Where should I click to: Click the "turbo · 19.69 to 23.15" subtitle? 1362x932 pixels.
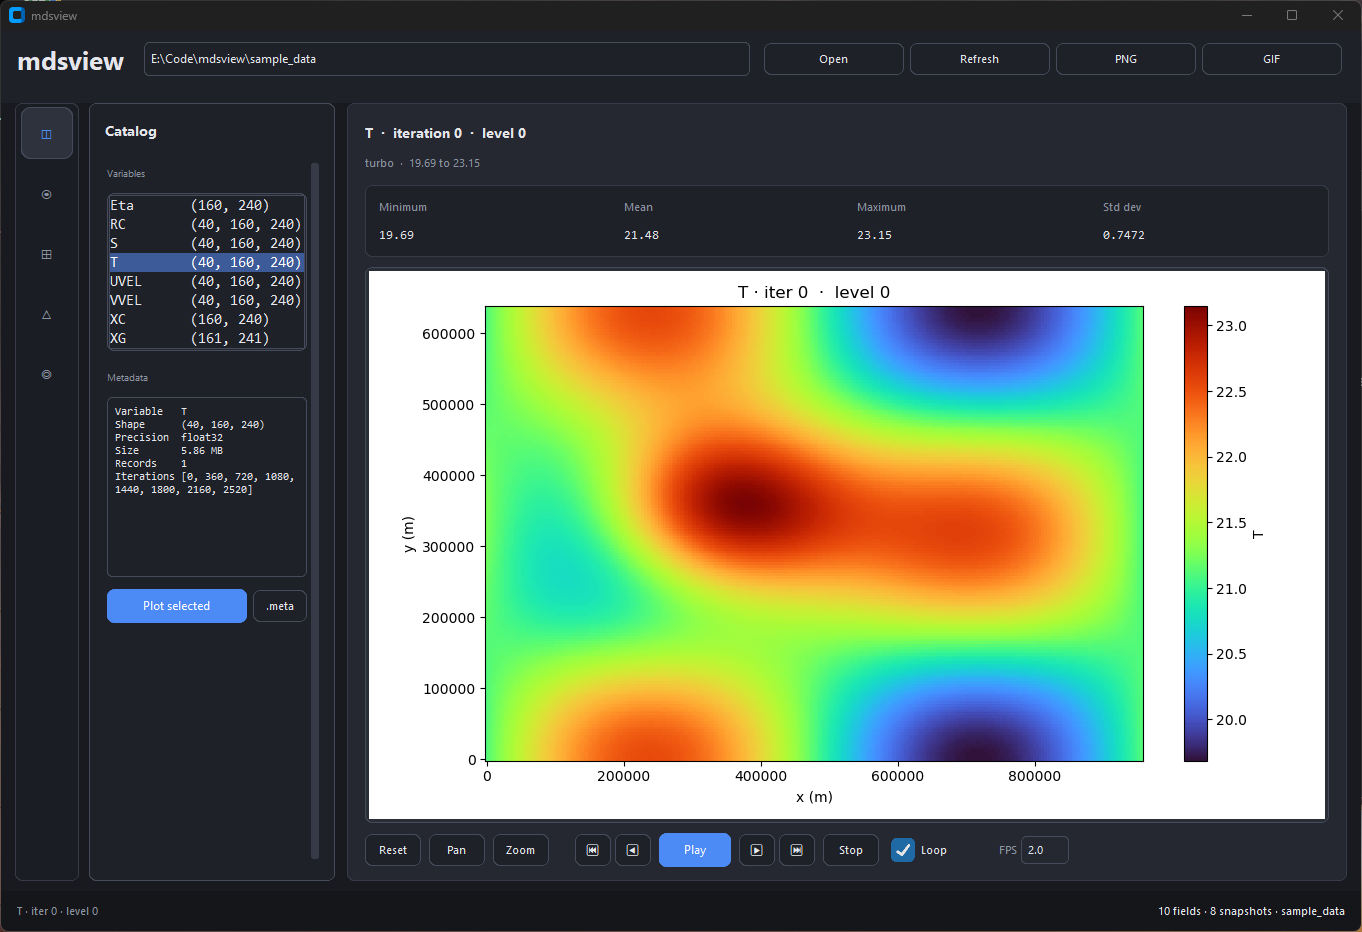tap(422, 163)
